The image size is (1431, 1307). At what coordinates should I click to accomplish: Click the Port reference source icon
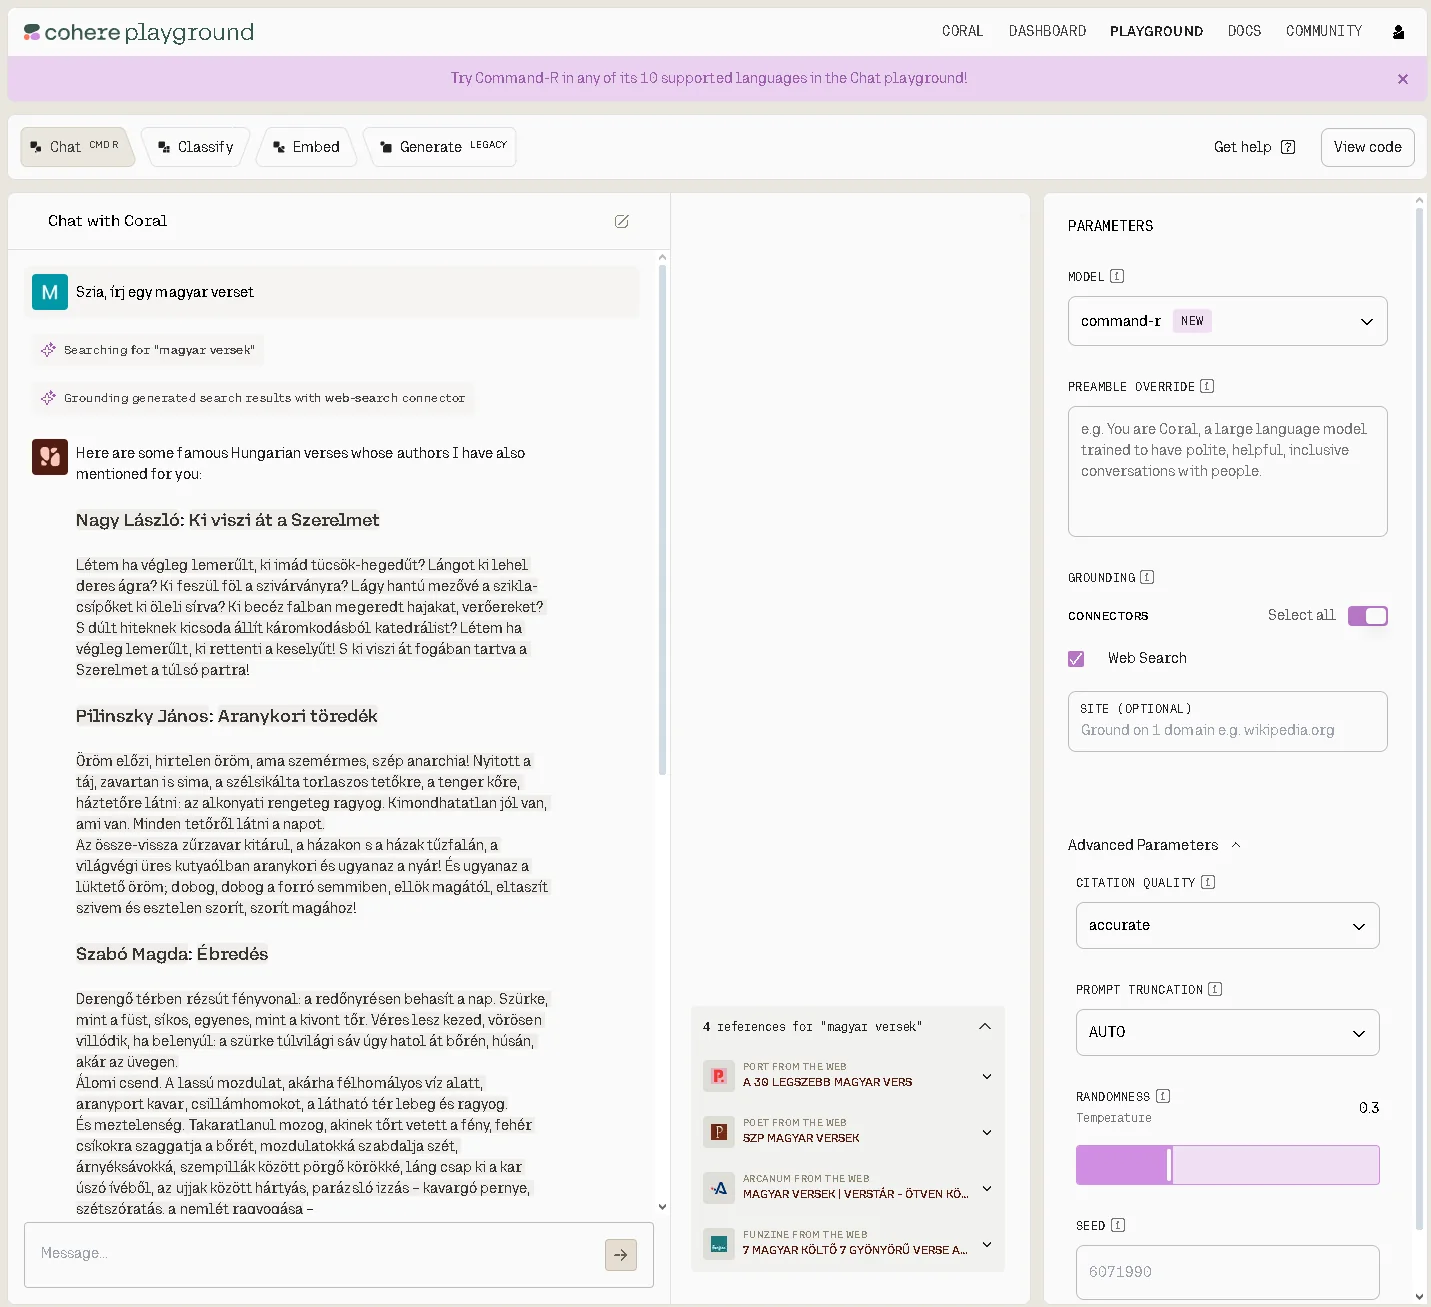point(719,1076)
